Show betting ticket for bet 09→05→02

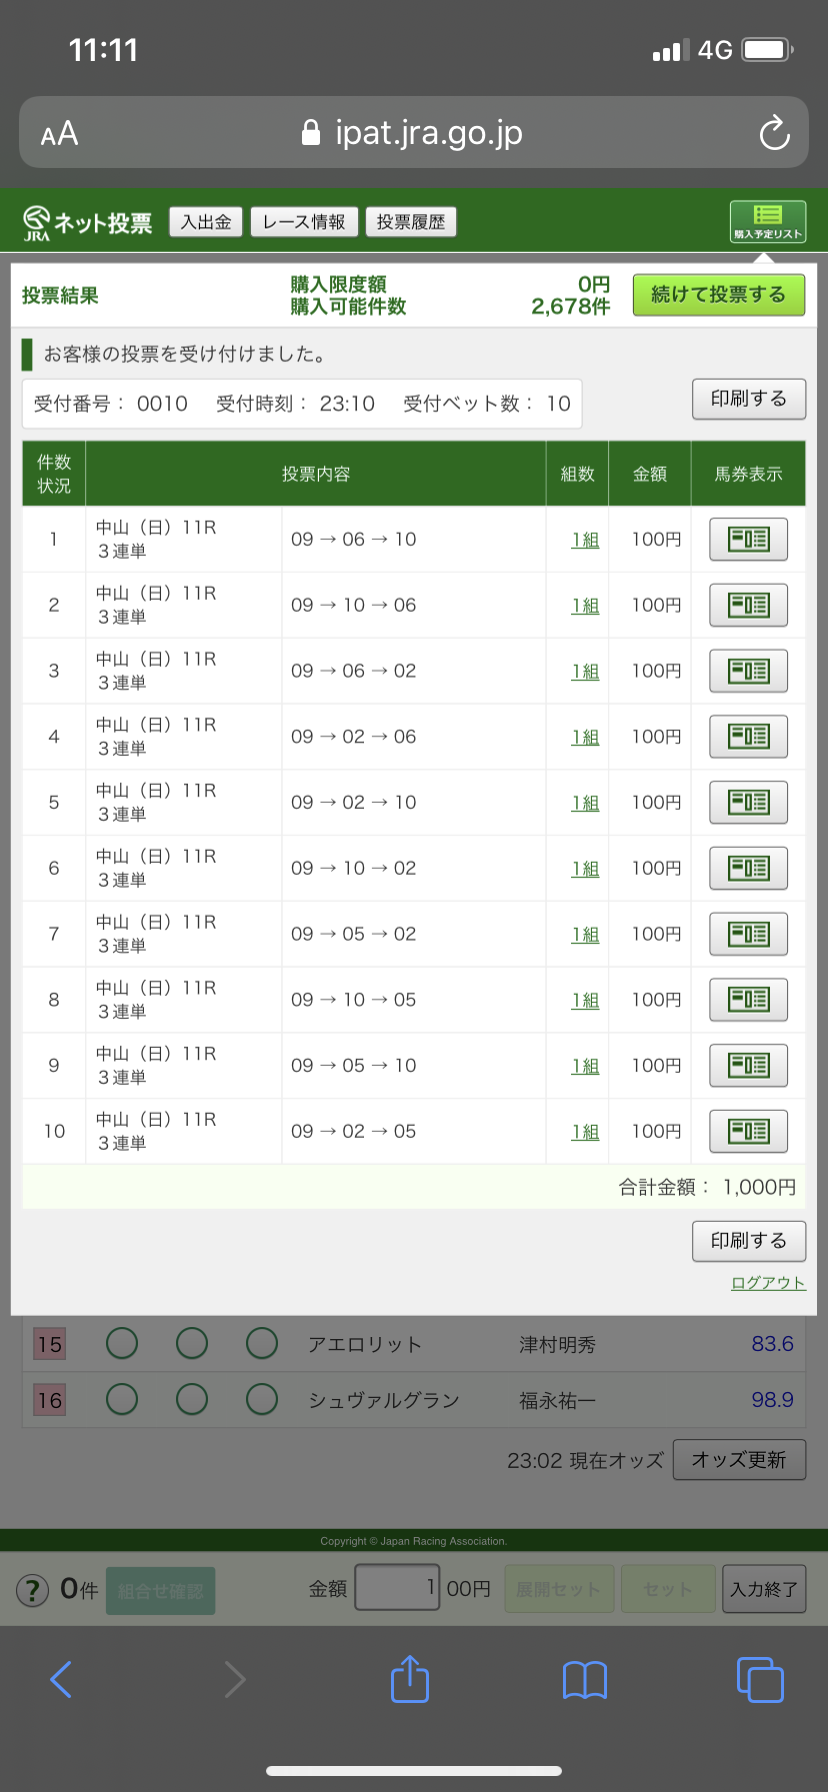748,934
